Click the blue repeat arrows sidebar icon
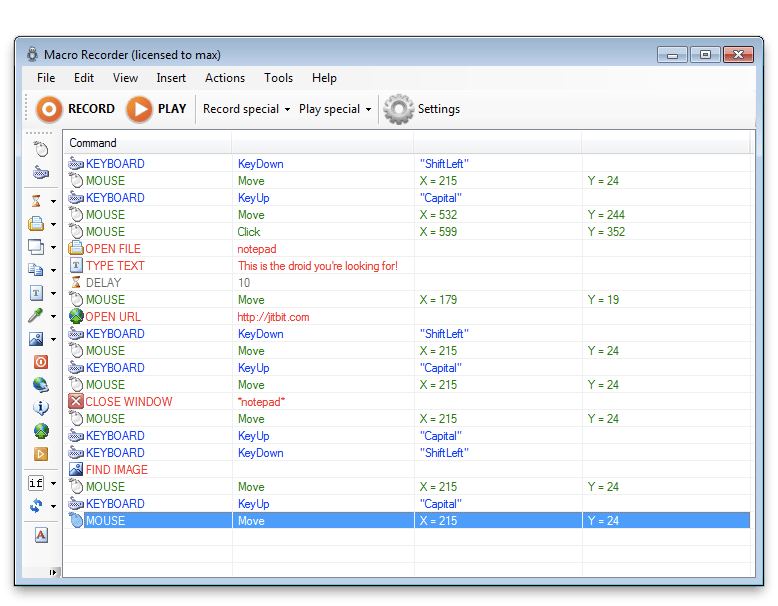The width and height of the screenshot is (778, 606). point(37,506)
